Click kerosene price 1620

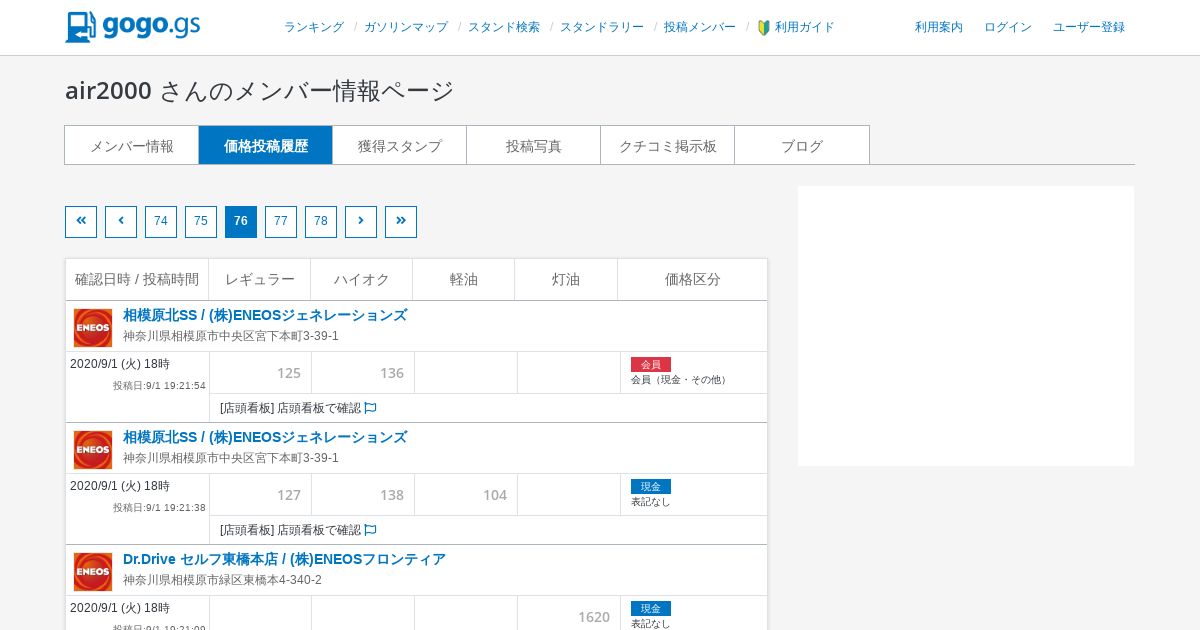(594, 617)
